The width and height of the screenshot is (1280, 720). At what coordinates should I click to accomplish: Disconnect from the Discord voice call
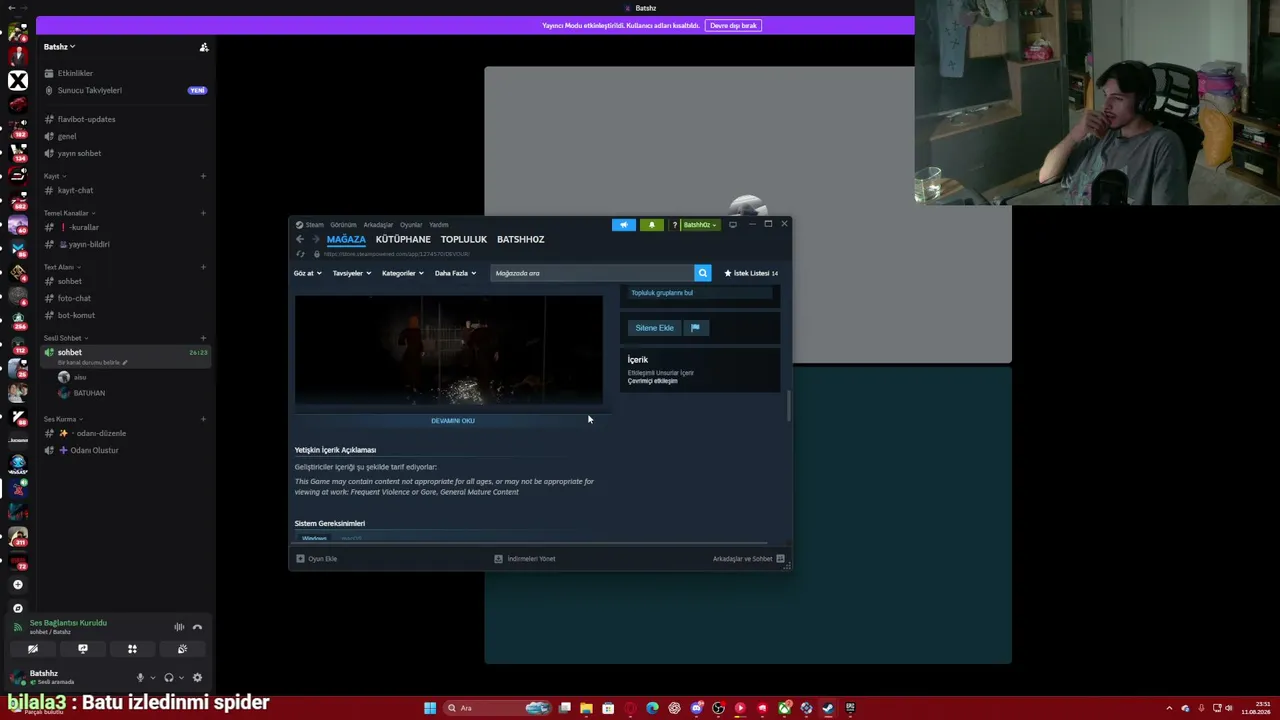pos(197,627)
